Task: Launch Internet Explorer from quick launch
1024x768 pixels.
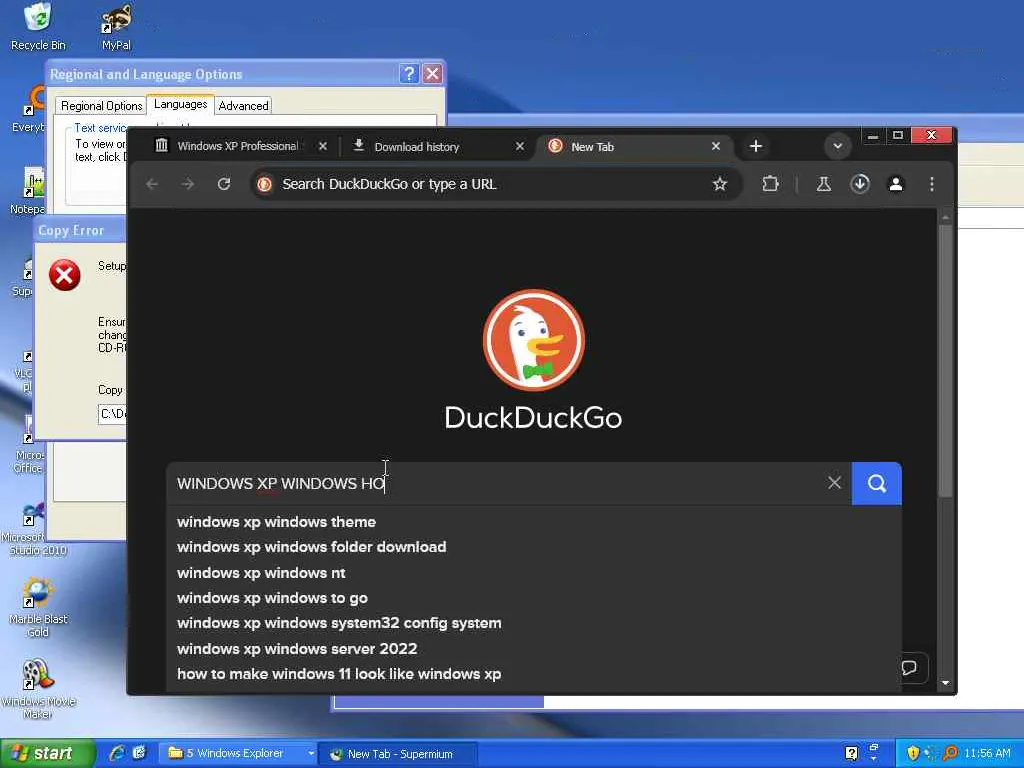Action: coord(117,753)
